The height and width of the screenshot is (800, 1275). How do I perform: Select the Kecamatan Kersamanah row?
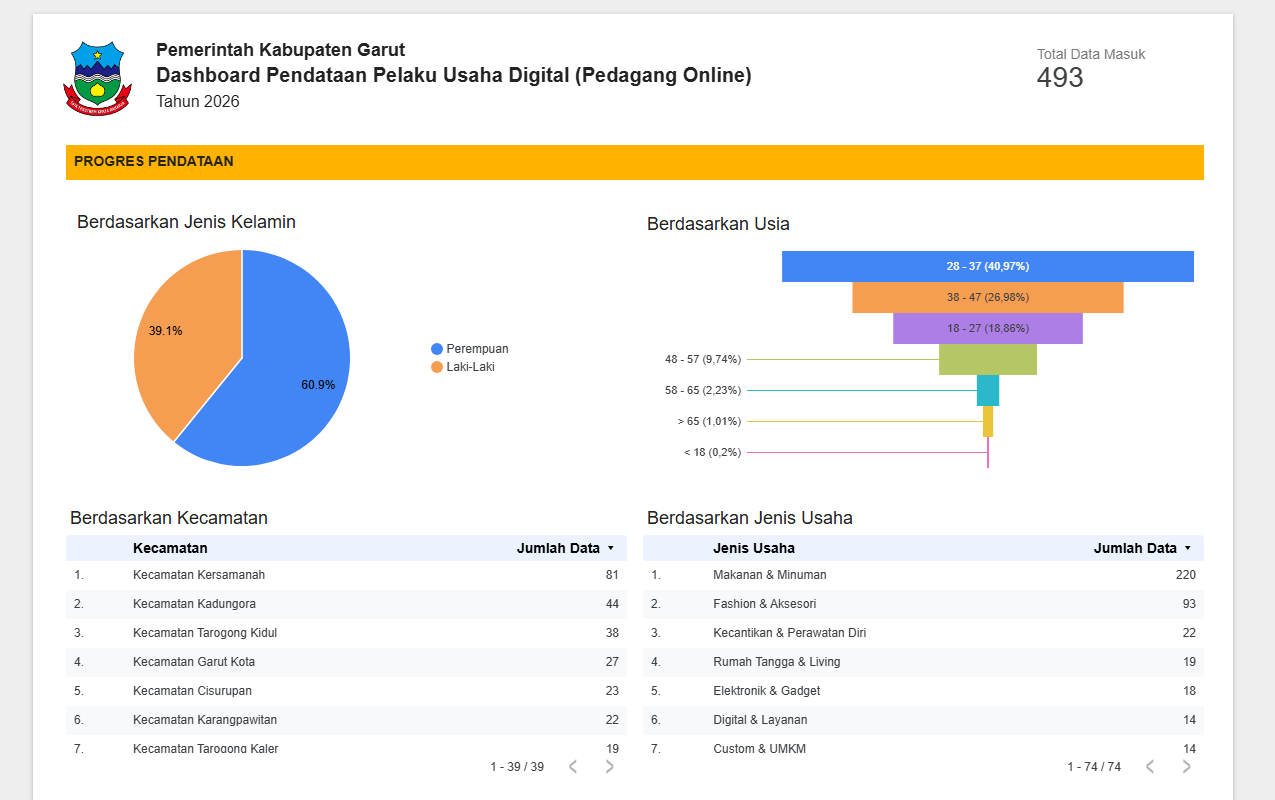click(x=346, y=575)
